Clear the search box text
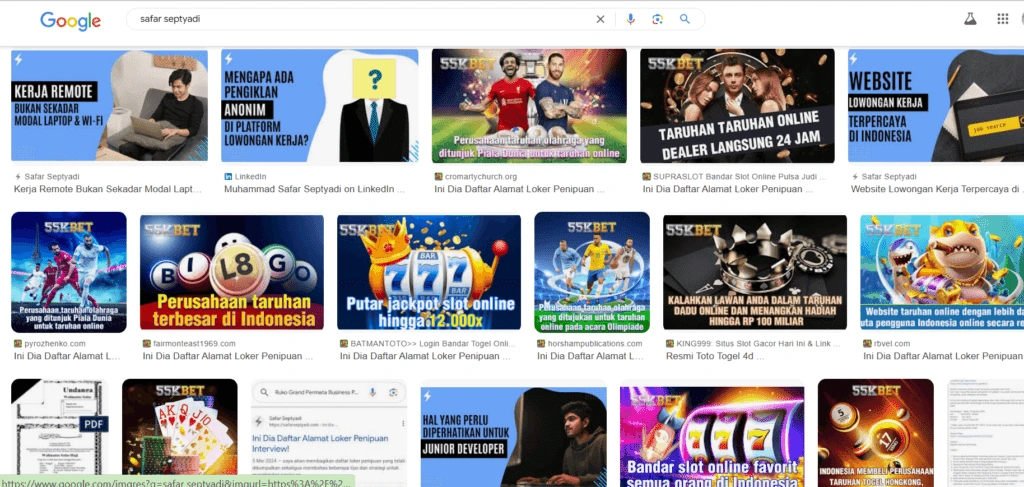 [600, 19]
